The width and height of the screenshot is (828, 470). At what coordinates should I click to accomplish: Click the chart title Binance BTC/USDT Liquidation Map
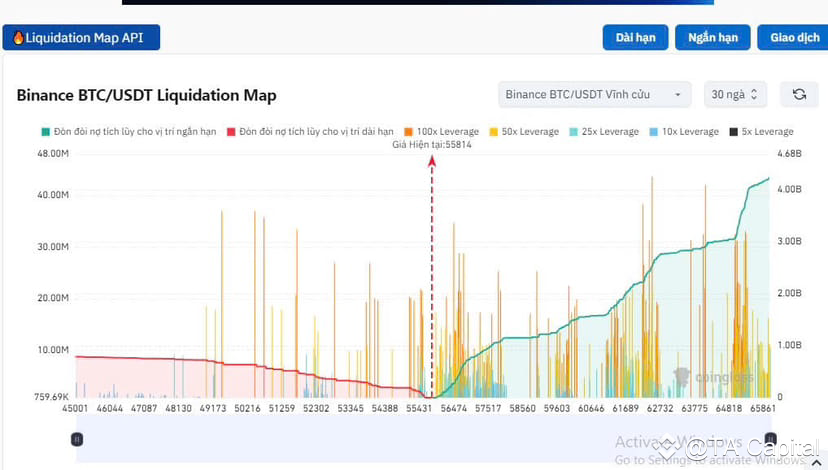pos(146,95)
